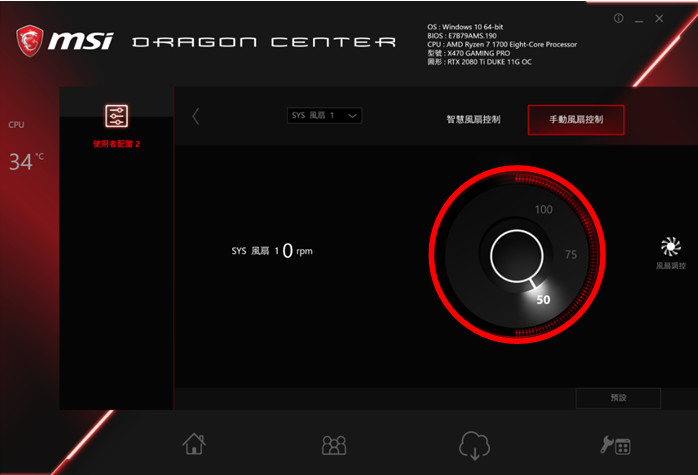Open the 風扇調控 fan tuning icon
The width and height of the screenshot is (698, 475).
point(671,253)
